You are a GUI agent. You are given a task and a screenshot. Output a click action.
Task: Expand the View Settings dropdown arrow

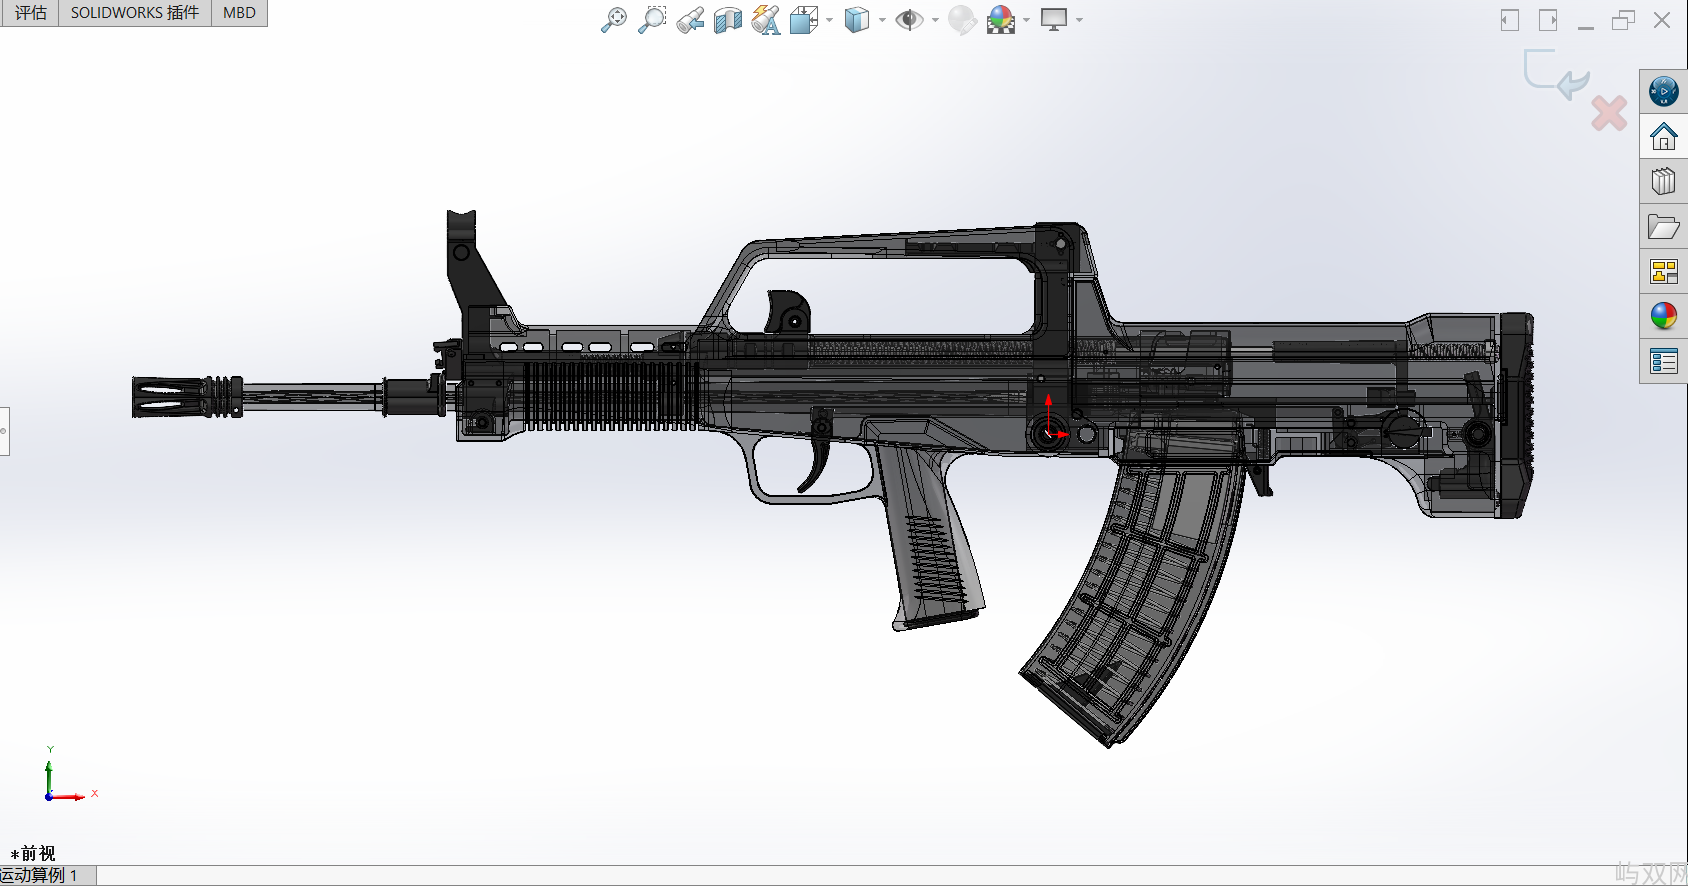tap(1079, 20)
